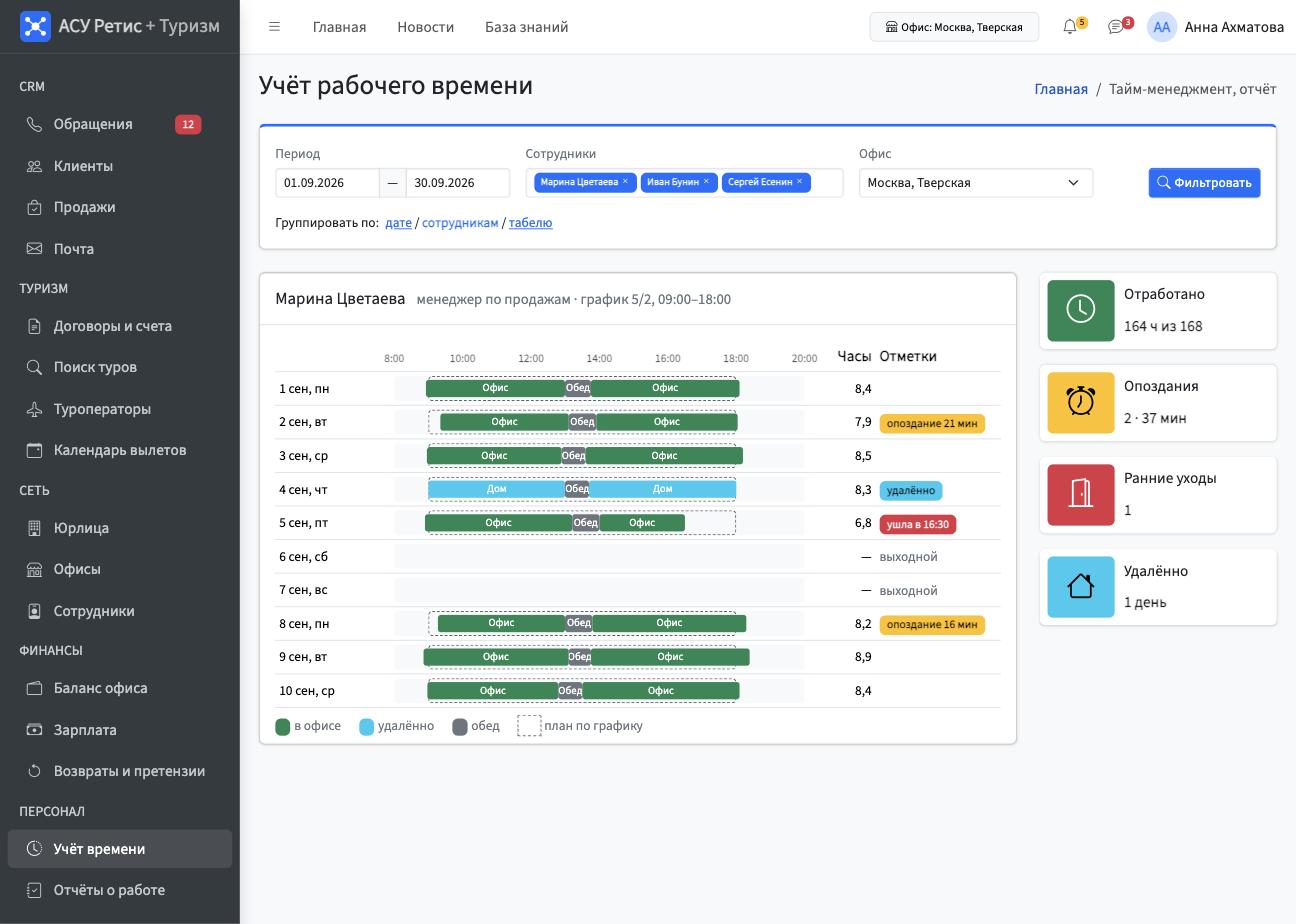Open the База знаний top navigation item
This screenshot has height=924, width=1296.
[x=526, y=27]
